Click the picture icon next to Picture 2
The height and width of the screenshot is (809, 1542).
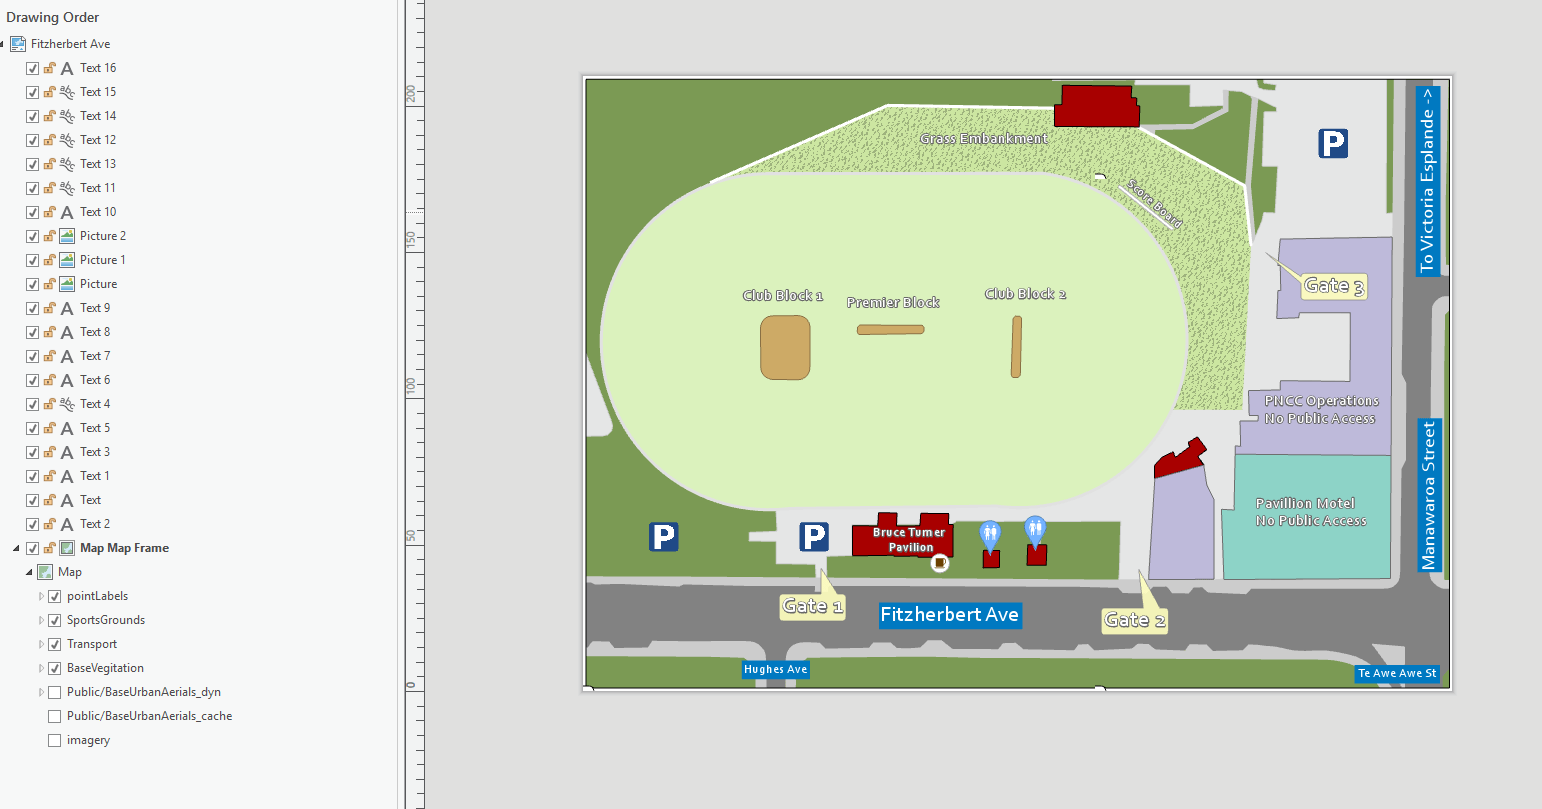point(67,236)
